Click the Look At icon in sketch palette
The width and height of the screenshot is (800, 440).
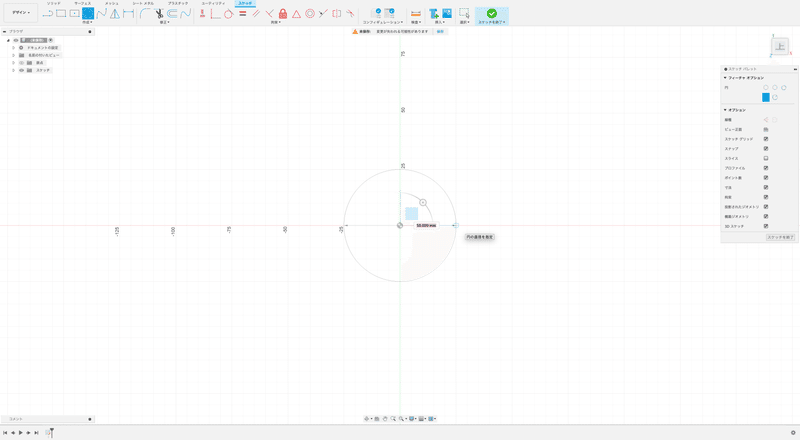(x=766, y=129)
